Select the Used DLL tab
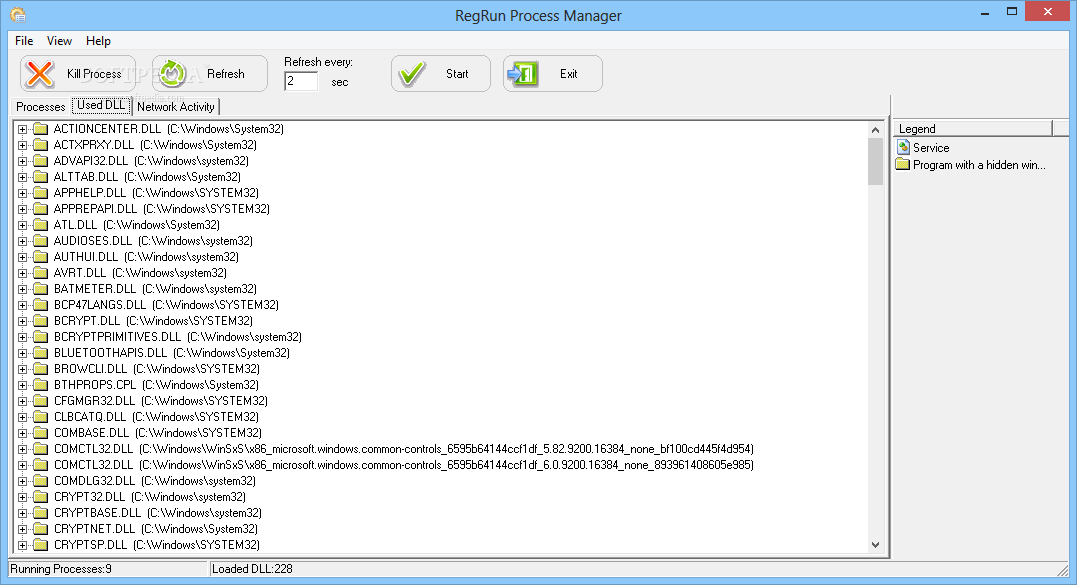Viewport: 1077px width, 585px height. point(101,105)
